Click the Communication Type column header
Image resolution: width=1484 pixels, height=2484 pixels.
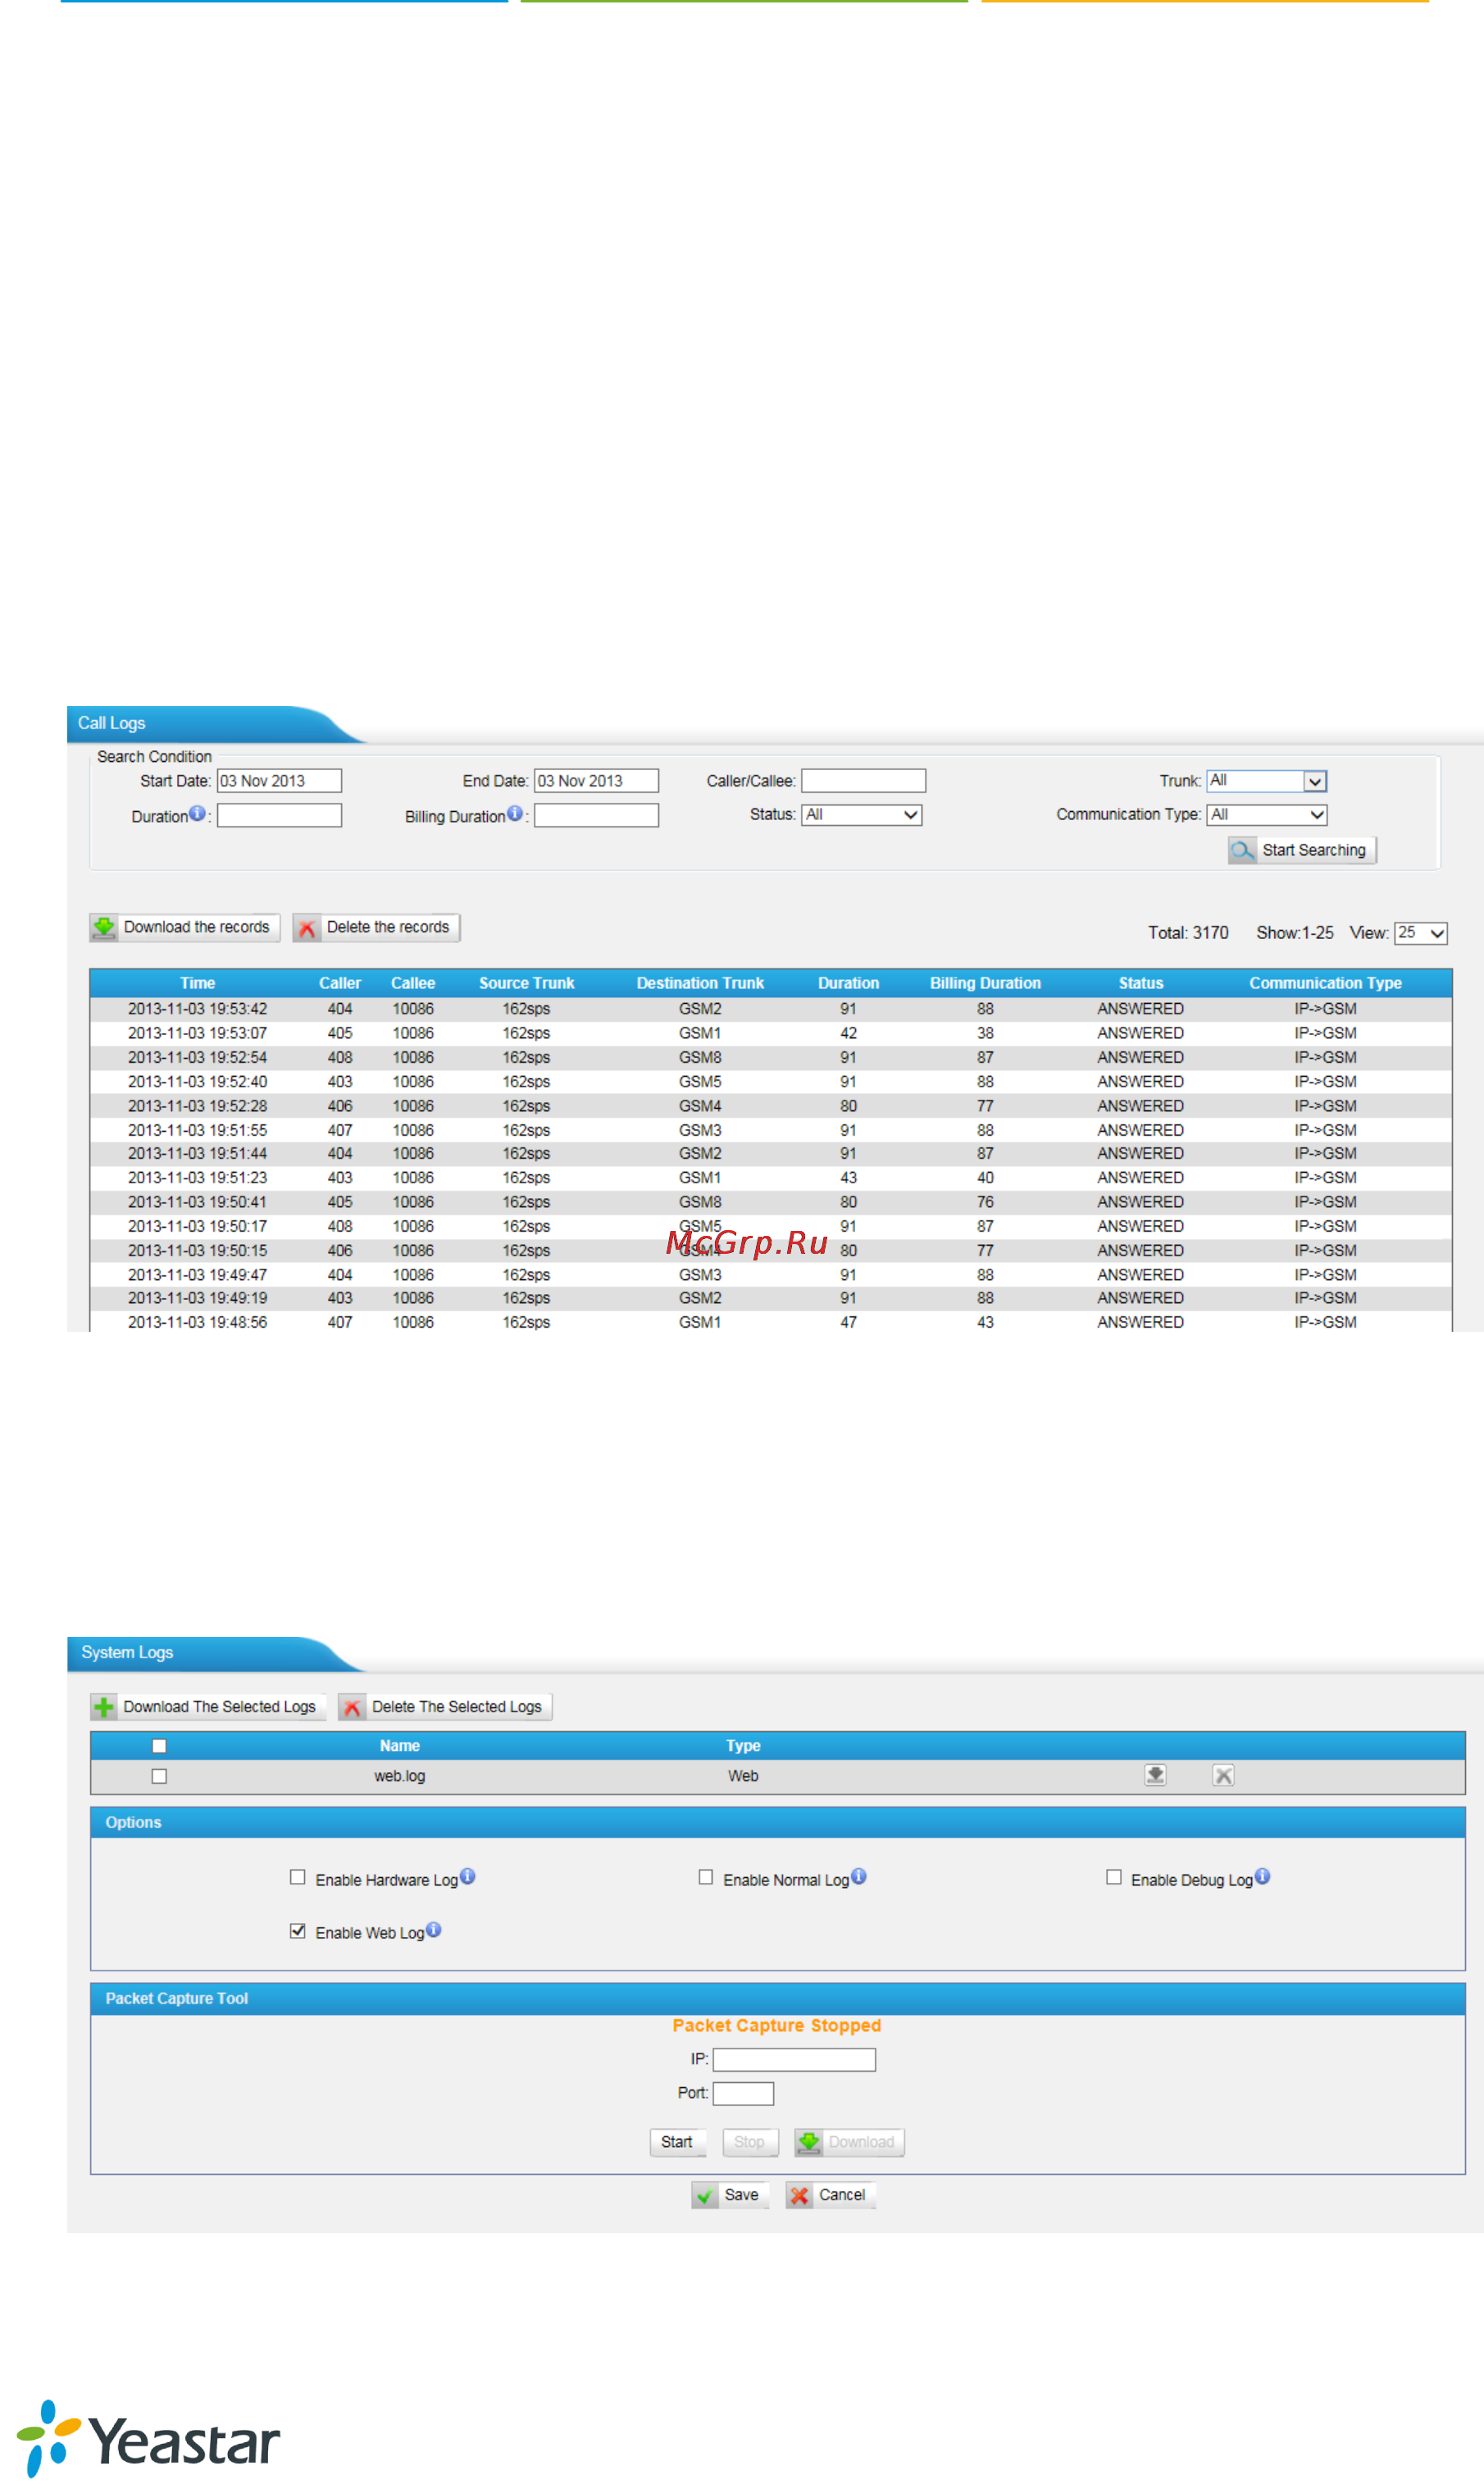[1325, 983]
